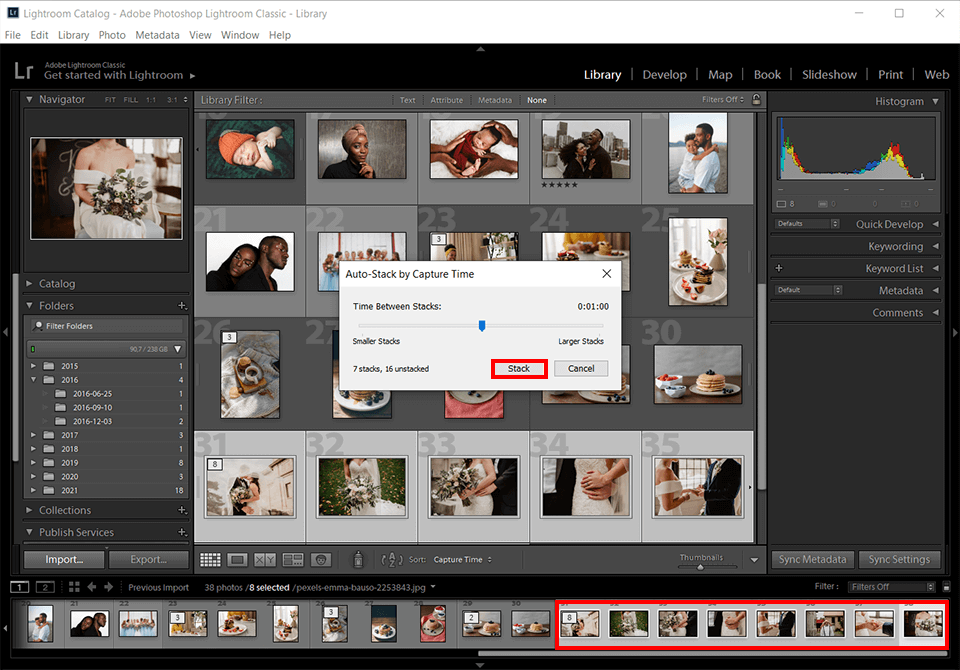This screenshot has width=960, height=670.
Task: Expand the Catalog panel
Action: click(x=29, y=284)
